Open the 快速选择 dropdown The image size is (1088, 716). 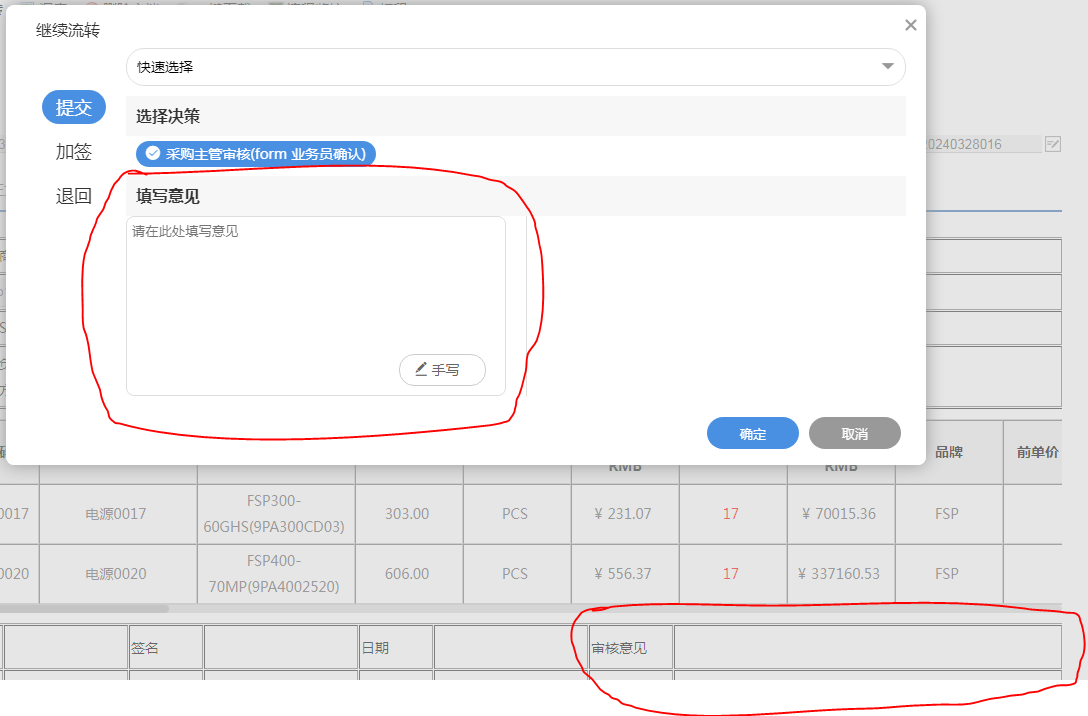pos(516,67)
